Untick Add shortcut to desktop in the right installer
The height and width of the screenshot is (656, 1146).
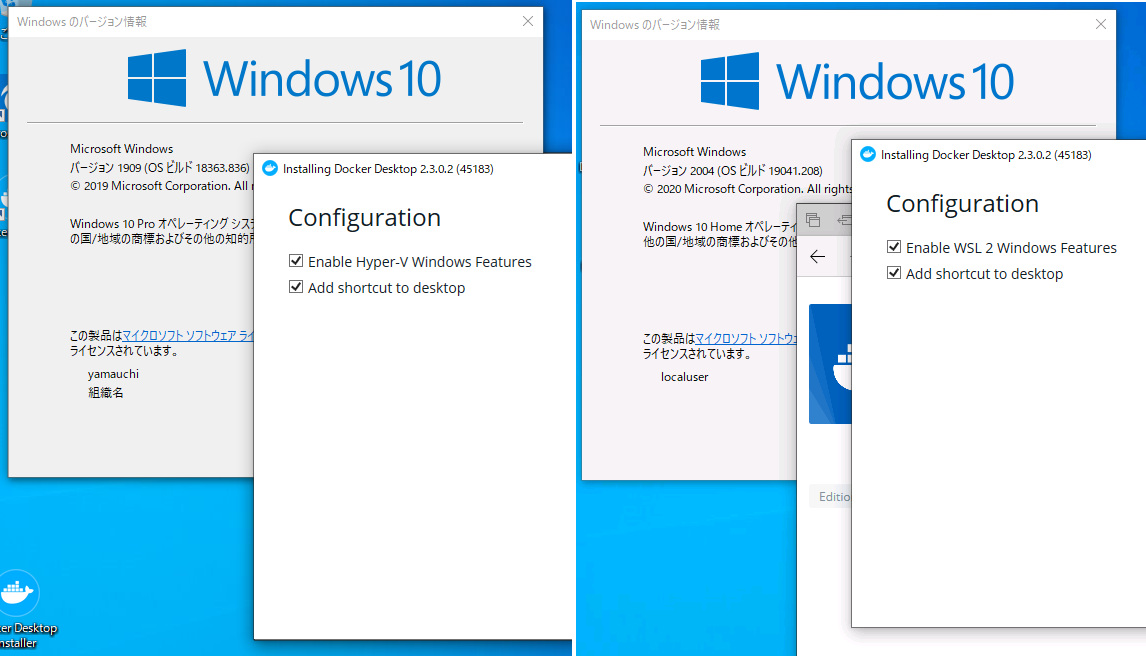pyautogui.click(x=894, y=273)
